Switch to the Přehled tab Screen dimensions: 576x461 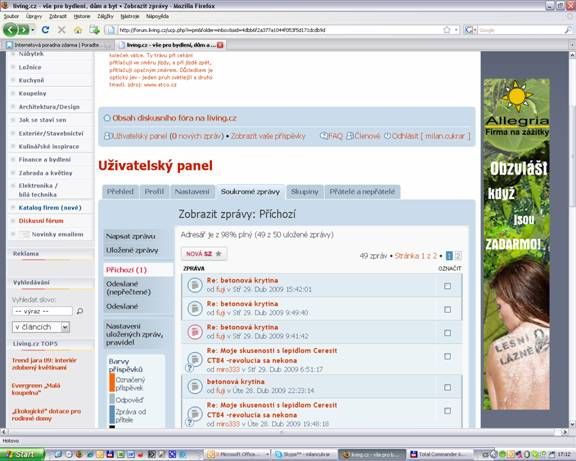point(120,192)
